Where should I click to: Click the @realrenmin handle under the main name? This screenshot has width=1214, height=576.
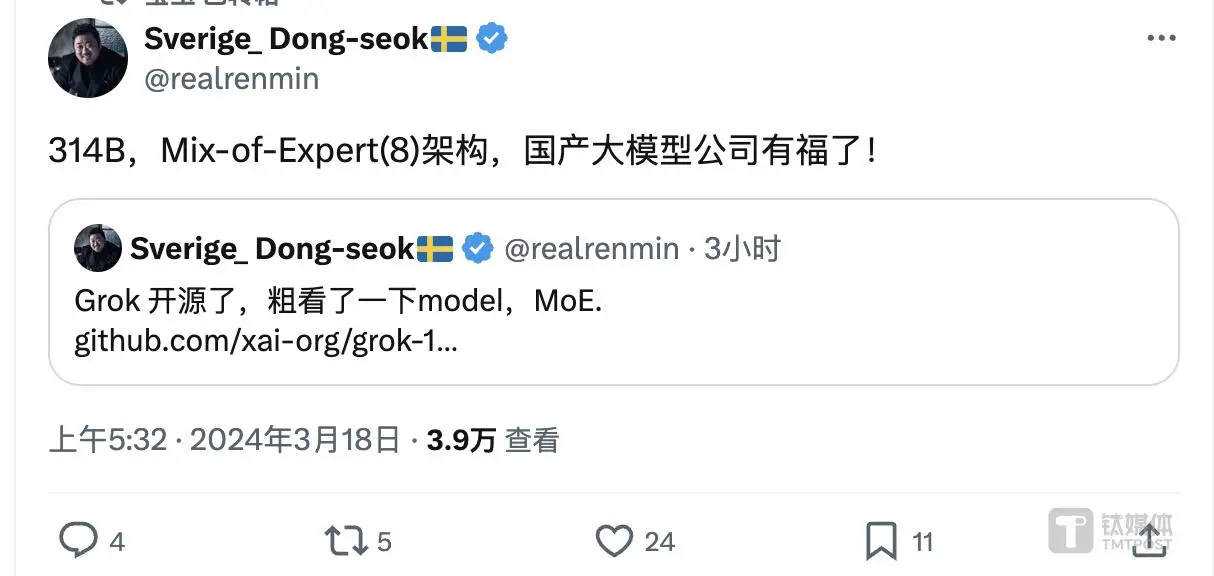[231, 80]
